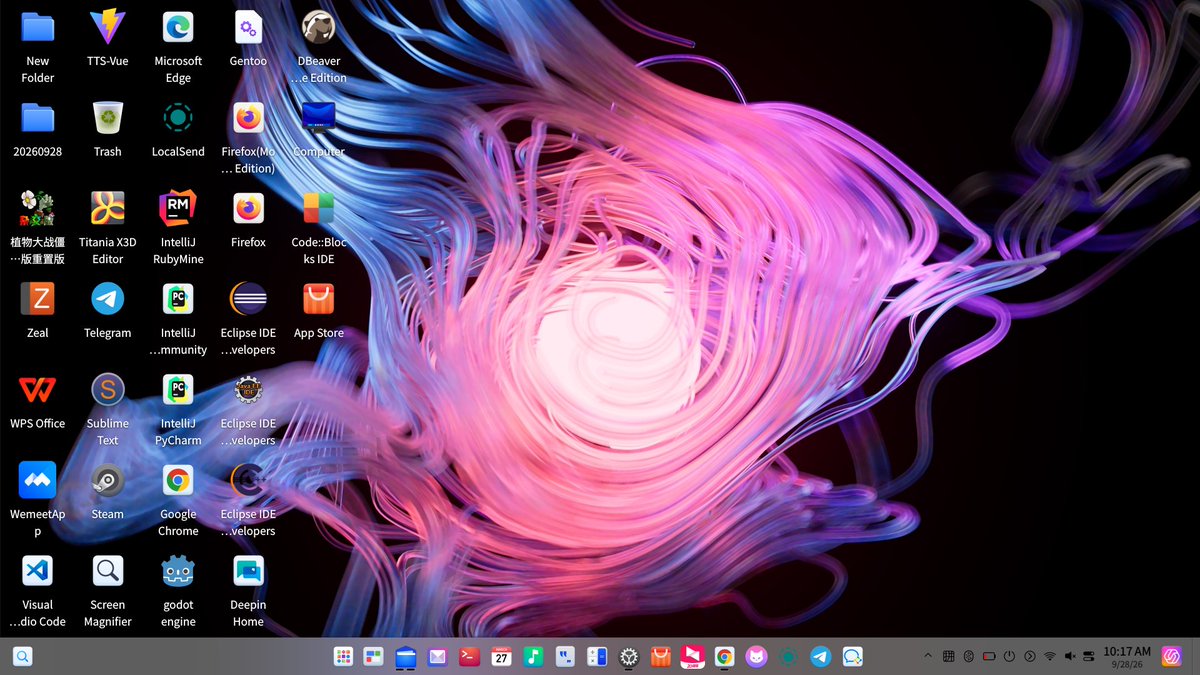This screenshot has height=675, width=1200.
Task: Open the app launcher grid in the dock
Action: pyautogui.click(x=343, y=657)
